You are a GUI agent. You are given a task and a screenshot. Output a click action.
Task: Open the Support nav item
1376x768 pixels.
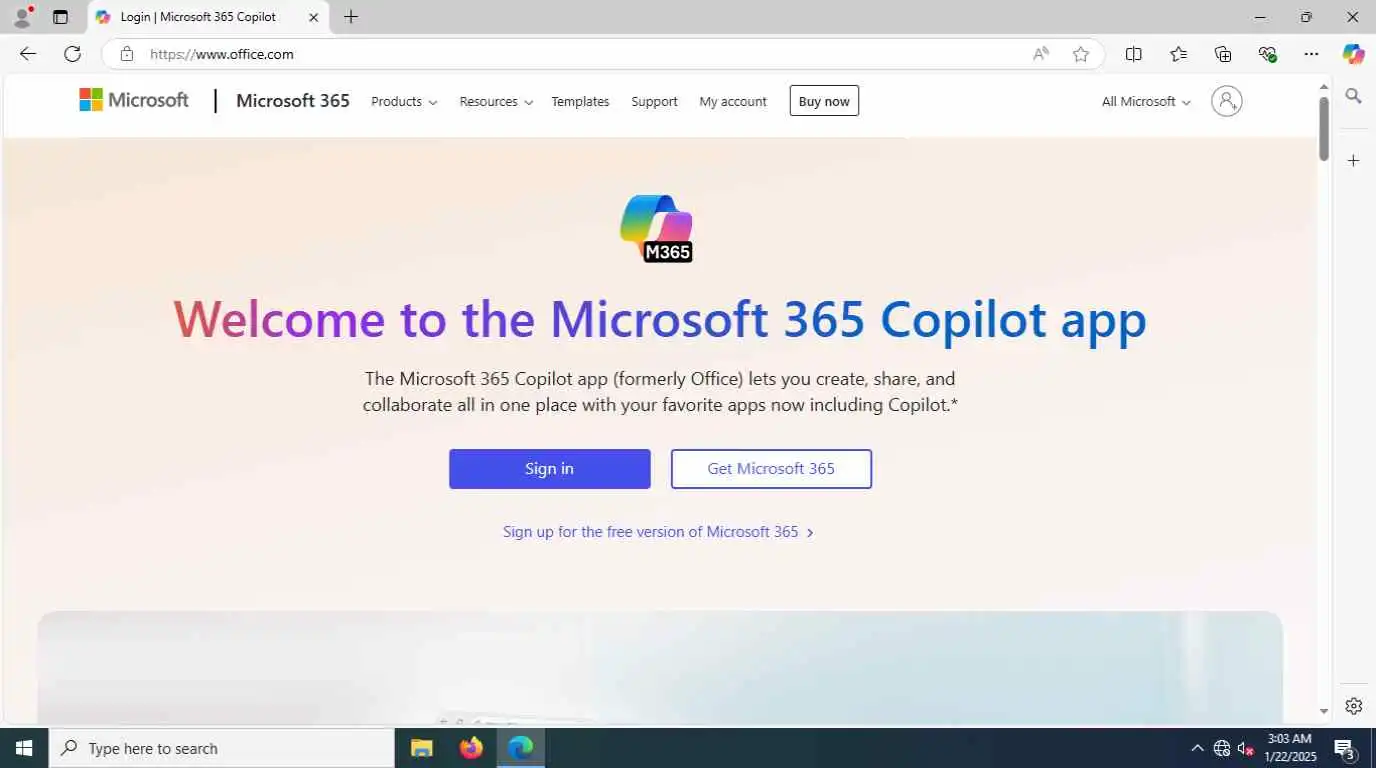pos(654,101)
